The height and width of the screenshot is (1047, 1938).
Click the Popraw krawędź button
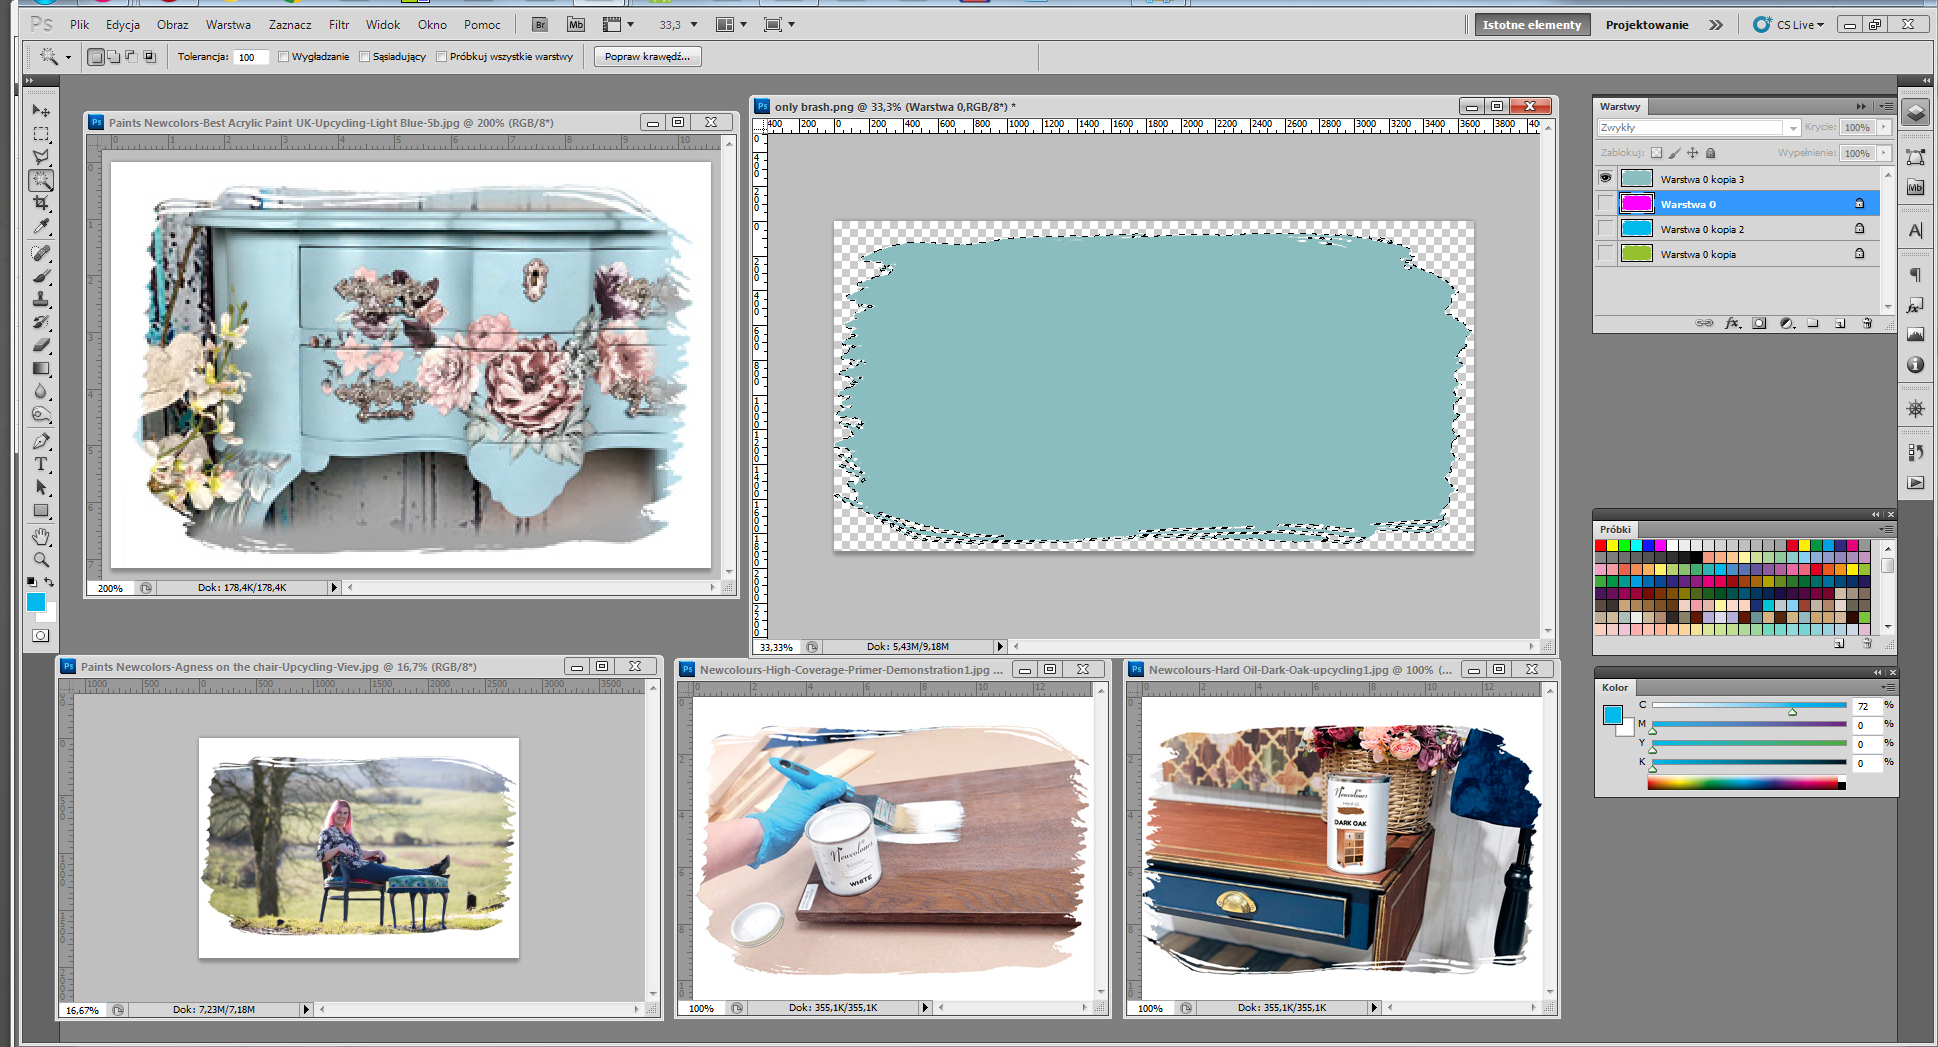pos(647,57)
